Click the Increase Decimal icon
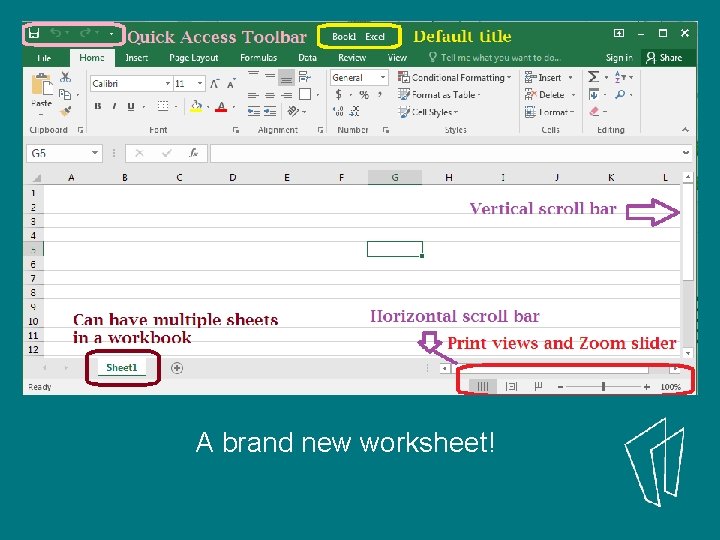Screen dimensions: 720x540 point(338,111)
